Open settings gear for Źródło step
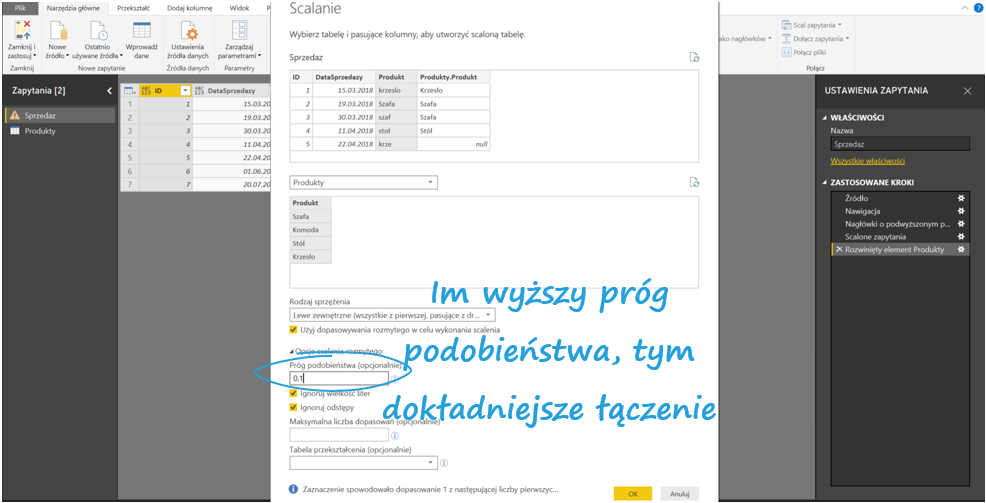This screenshot has height=503, width=986. 961,198
